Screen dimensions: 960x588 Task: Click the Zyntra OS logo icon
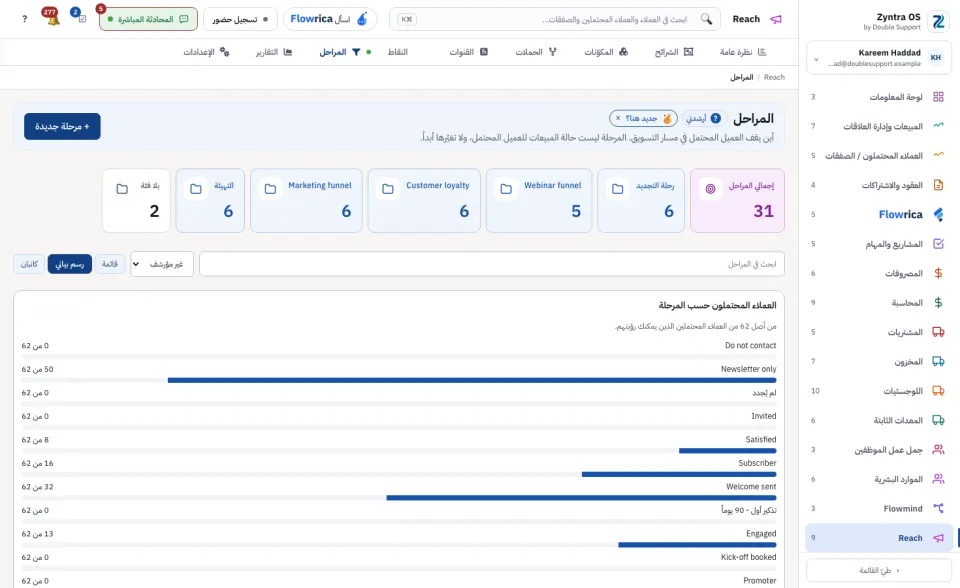click(x=938, y=21)
